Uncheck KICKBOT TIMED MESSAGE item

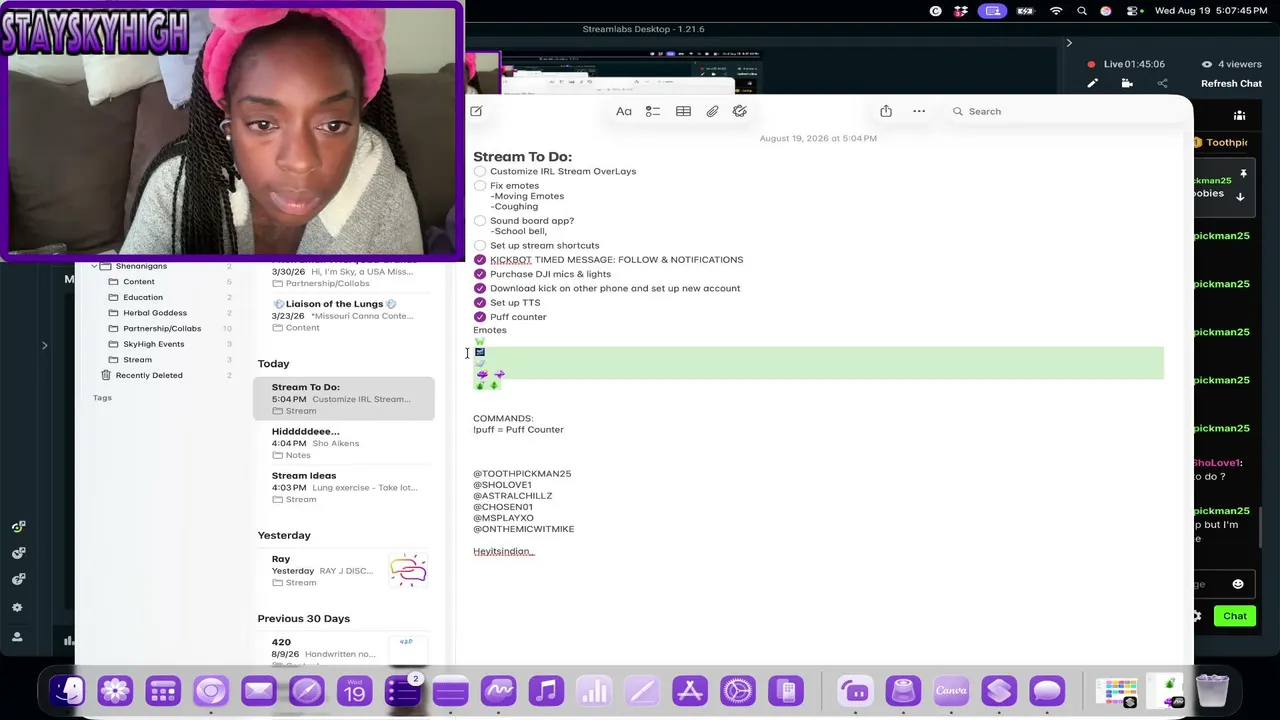[480, 259]
